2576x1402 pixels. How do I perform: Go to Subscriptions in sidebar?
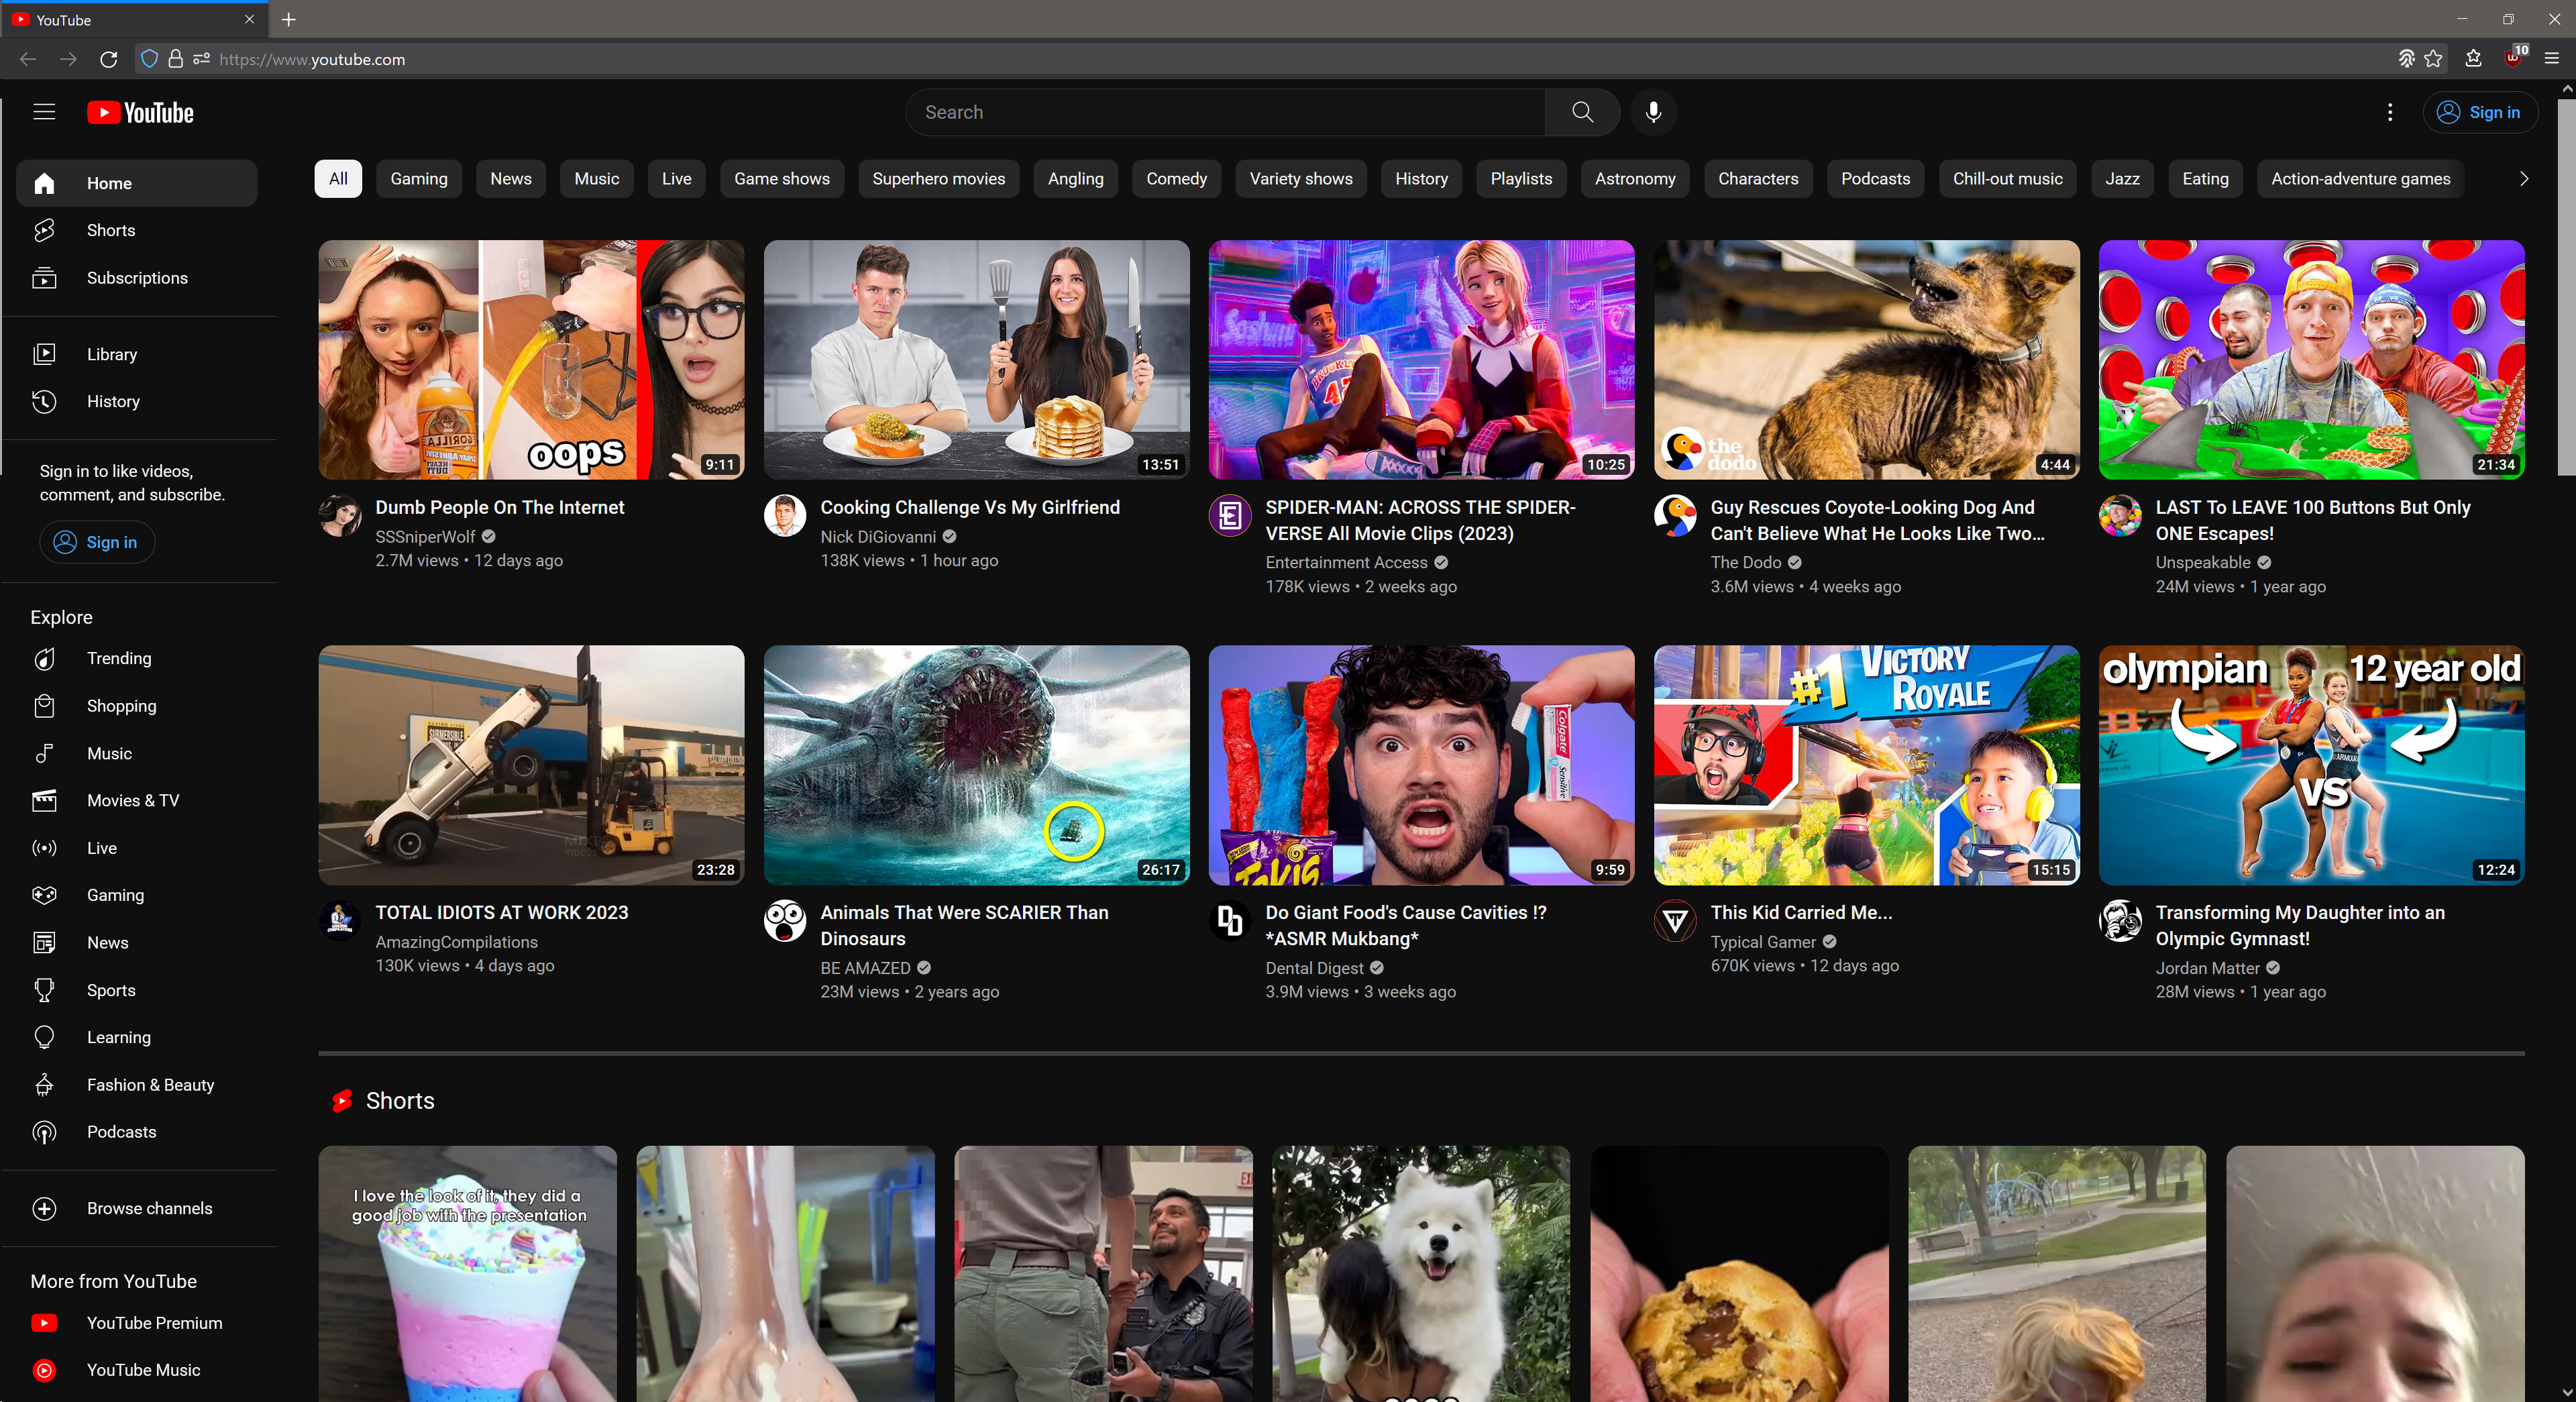click(x=136, y=278)
